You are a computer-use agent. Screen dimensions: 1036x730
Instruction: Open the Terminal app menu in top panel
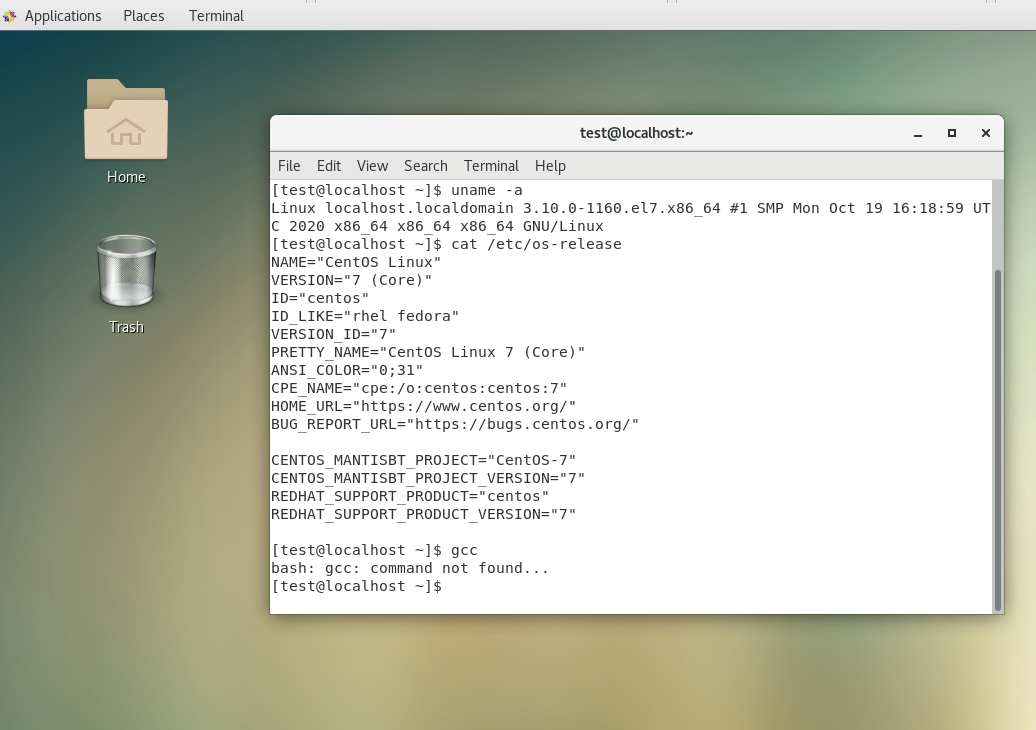click(x=216, y=16)
